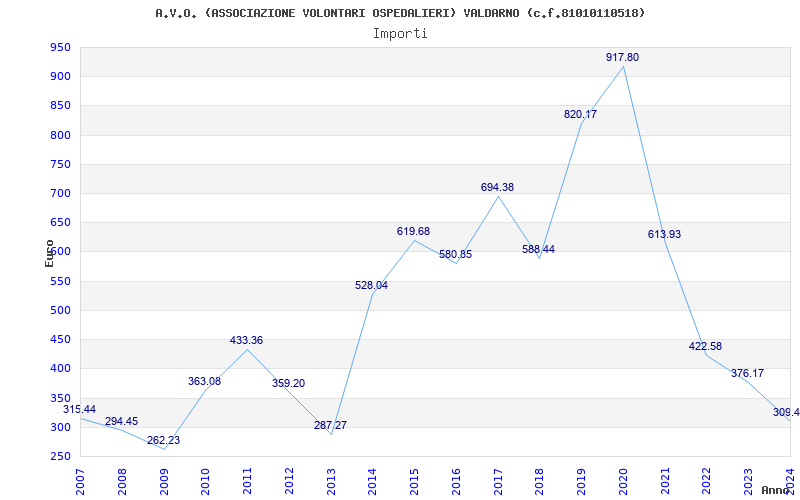
Task: Click x-axis year 2018
Action: (x=540, y=481)
